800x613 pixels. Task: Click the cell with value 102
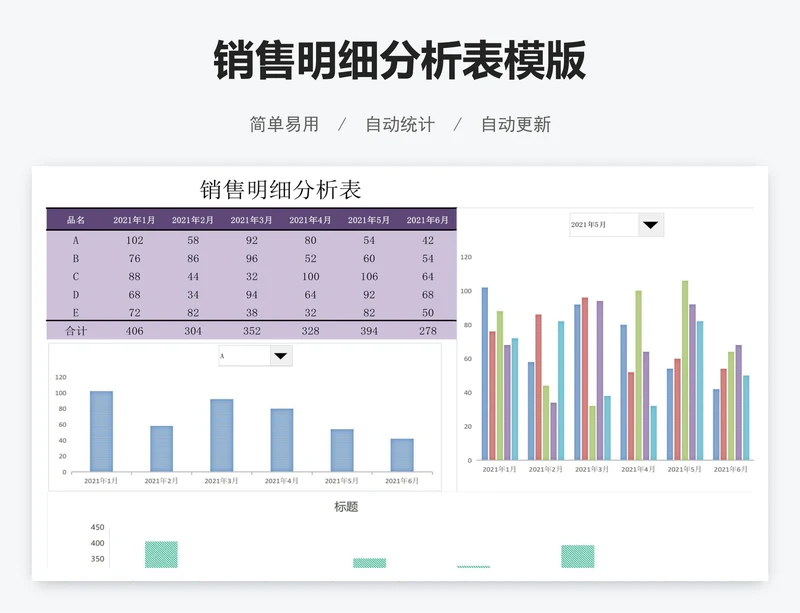135,240
